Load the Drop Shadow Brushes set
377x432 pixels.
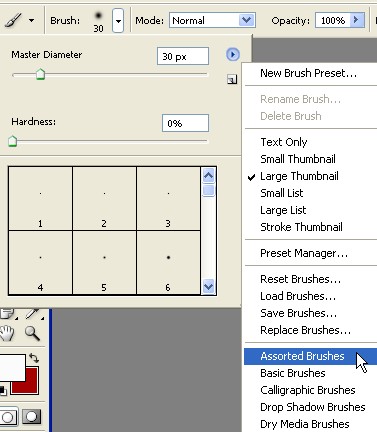[x=313, y=407]
